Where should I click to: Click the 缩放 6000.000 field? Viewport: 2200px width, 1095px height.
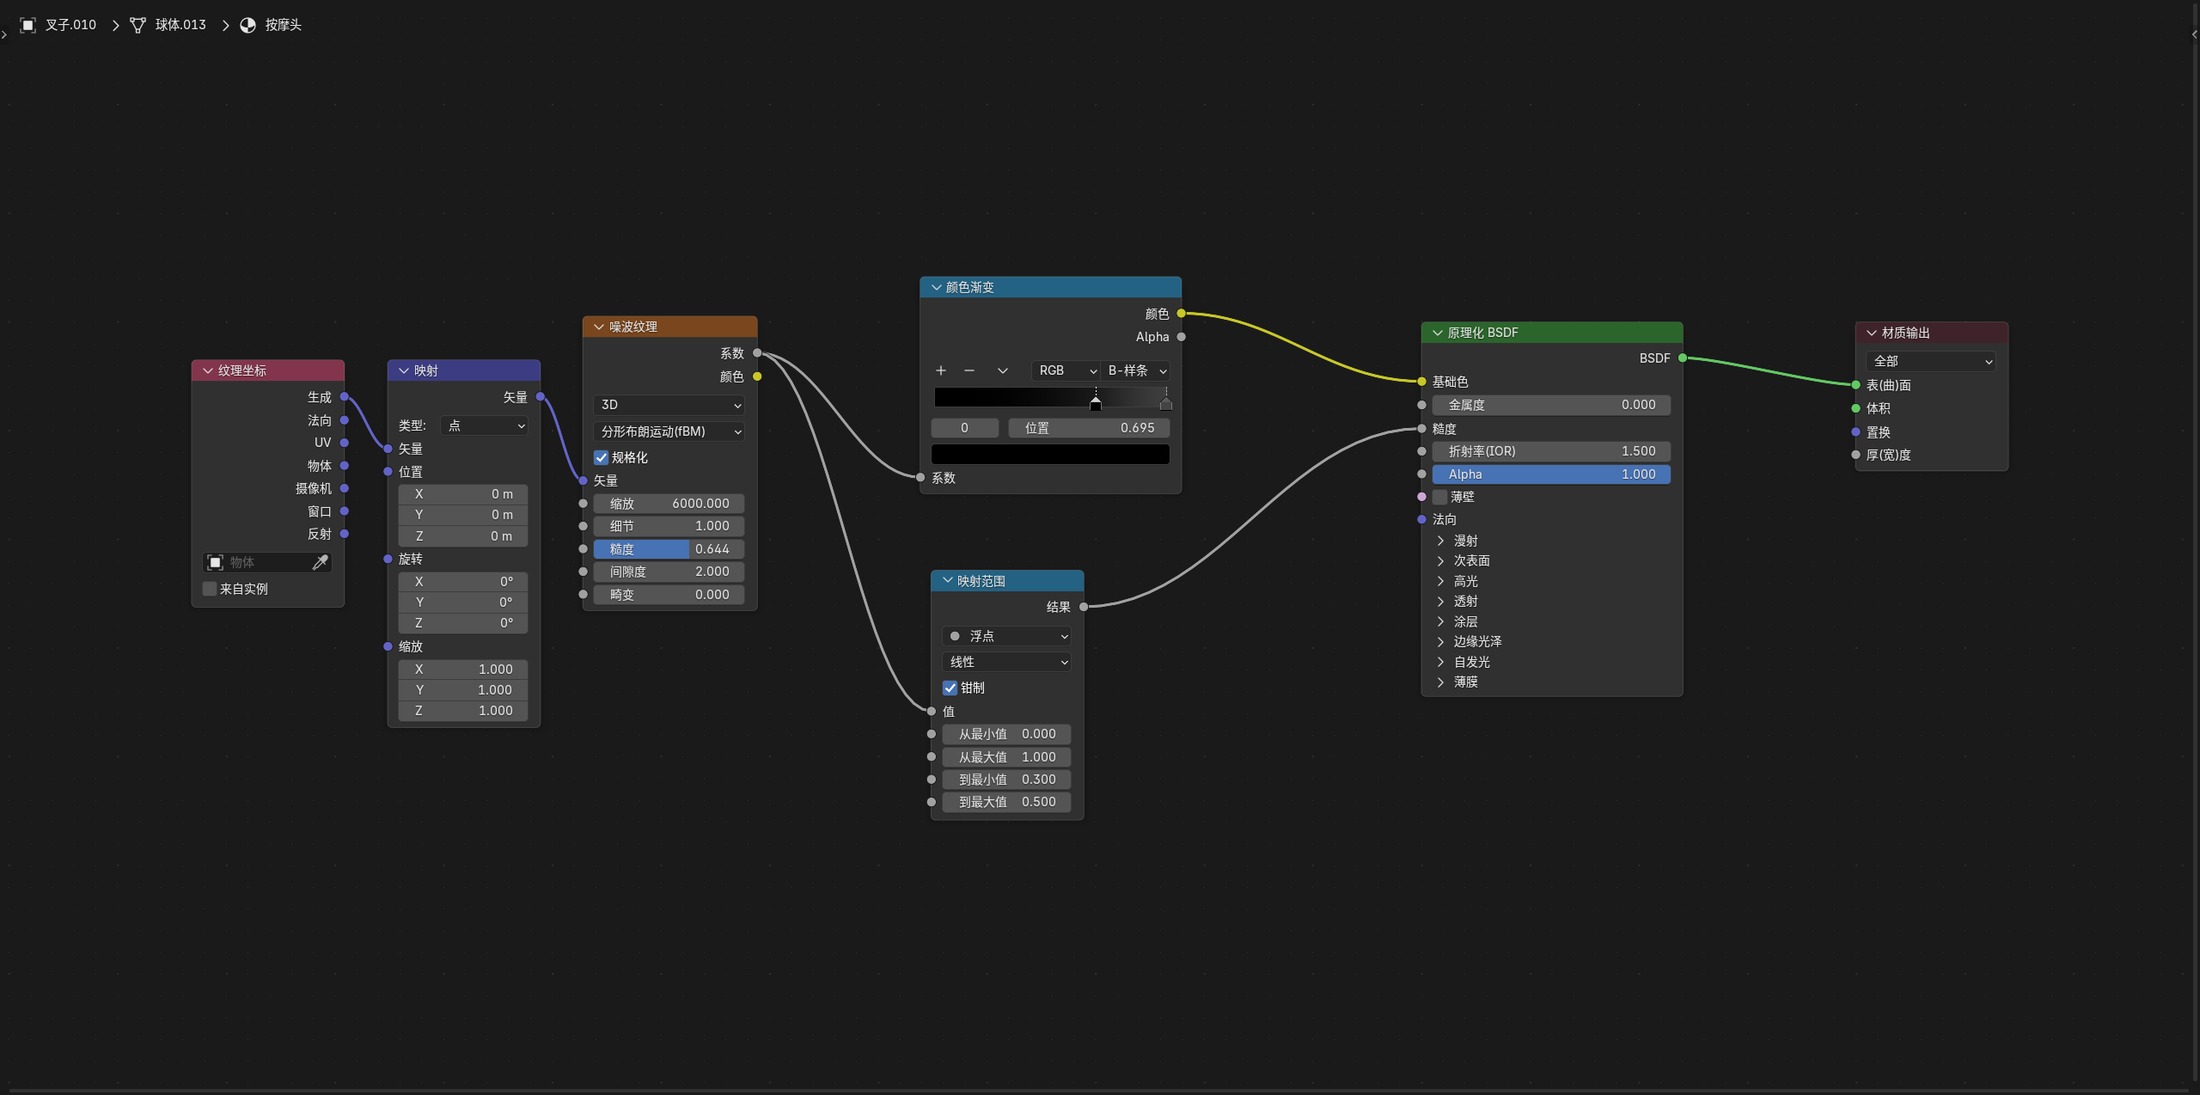coord(668,503)
